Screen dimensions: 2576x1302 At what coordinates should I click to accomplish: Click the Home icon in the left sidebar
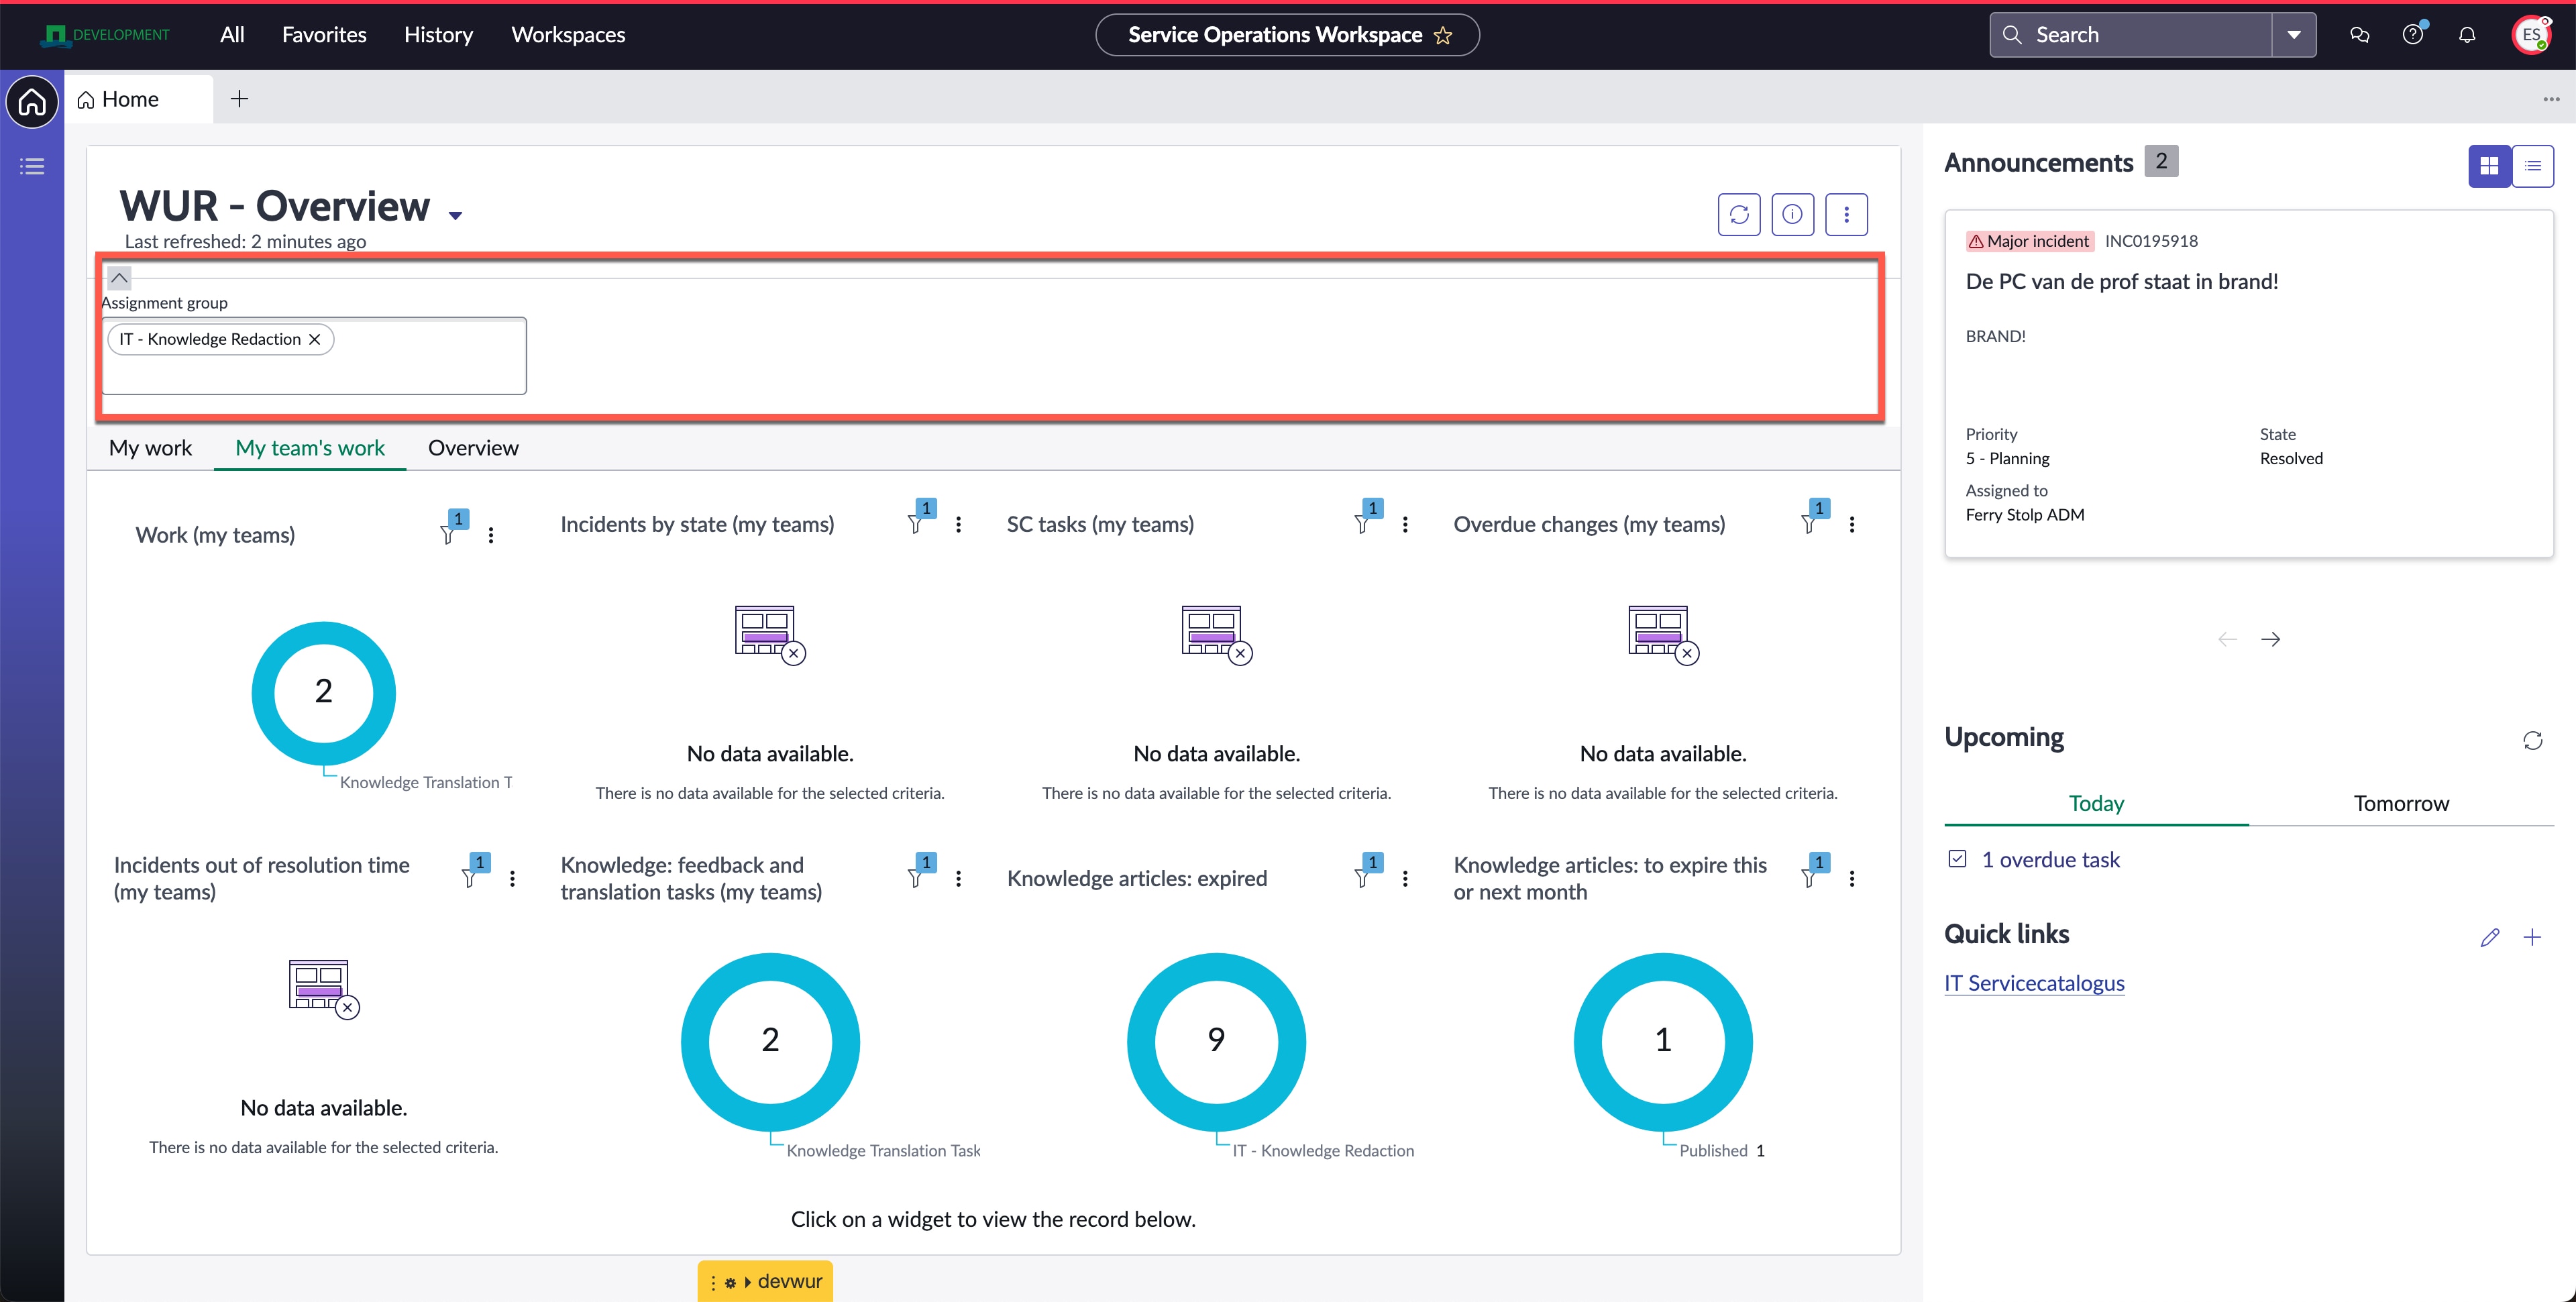[x=32, y=102]
